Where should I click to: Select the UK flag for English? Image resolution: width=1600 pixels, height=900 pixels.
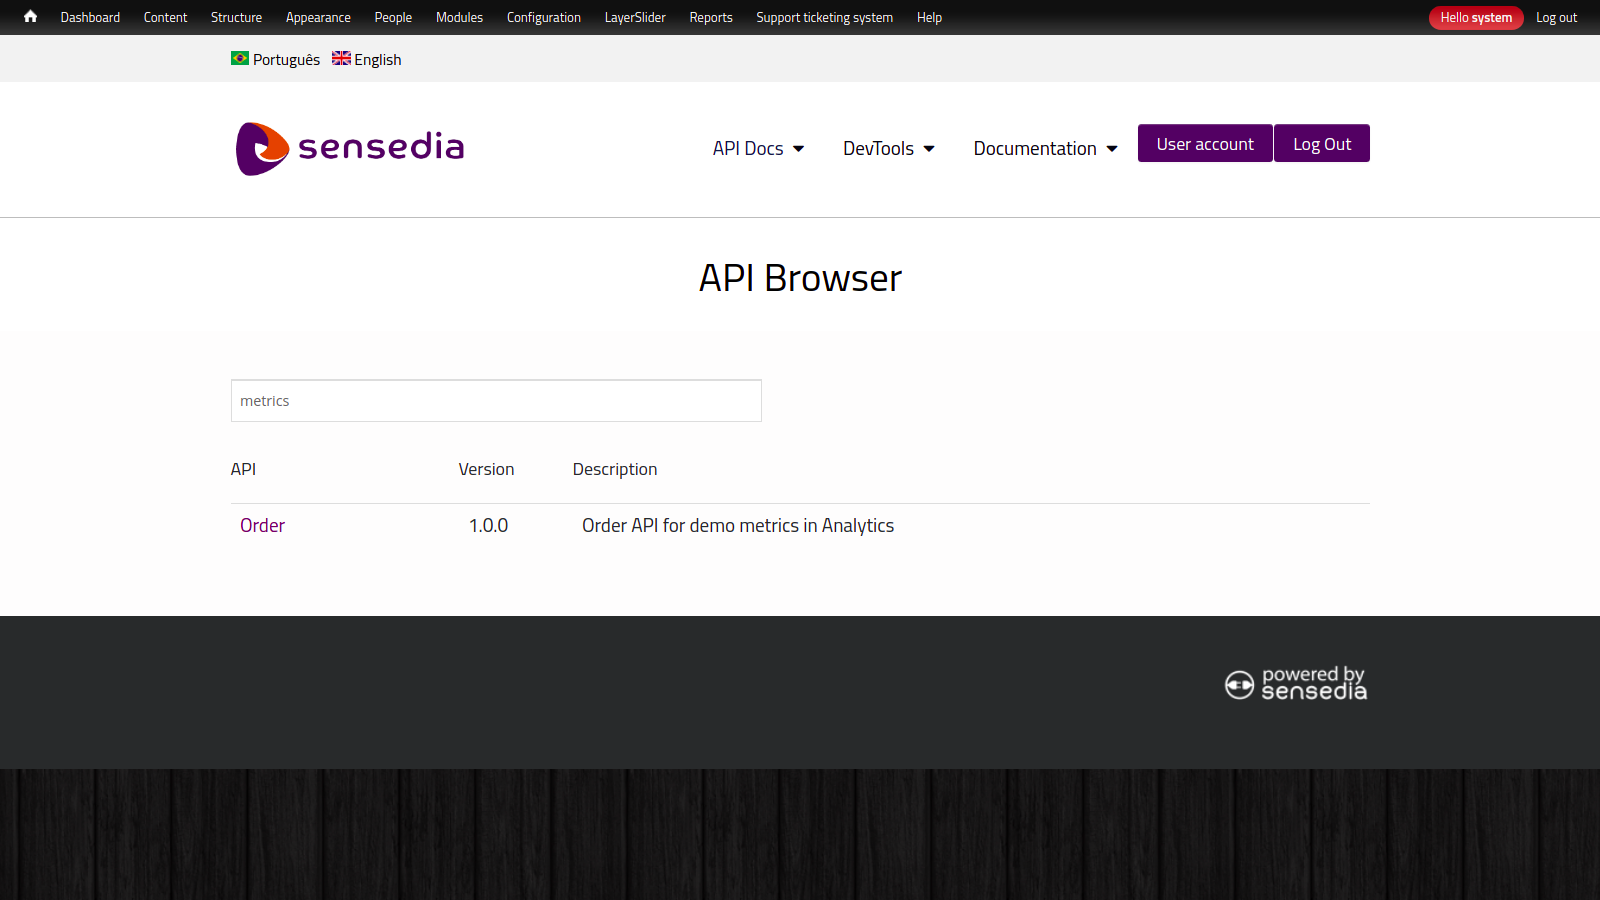(342, 59)
